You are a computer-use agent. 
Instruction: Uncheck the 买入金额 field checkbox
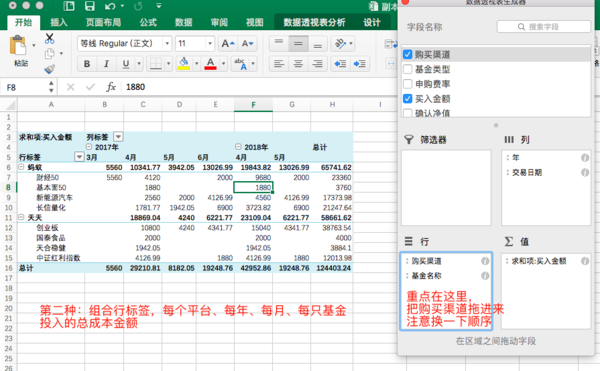408,99
